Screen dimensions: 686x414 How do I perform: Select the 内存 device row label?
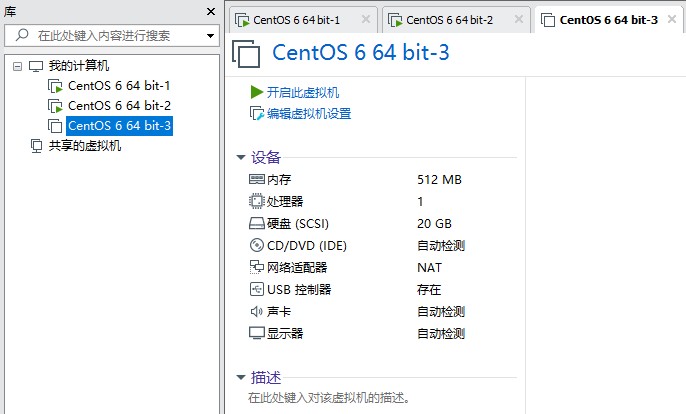[x=279, y=180]
